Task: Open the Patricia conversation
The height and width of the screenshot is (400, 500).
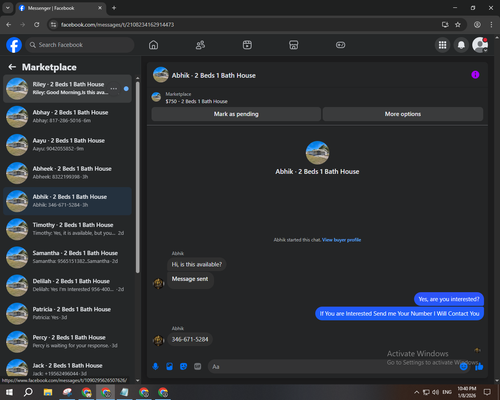Action: (x=67, y=314)
